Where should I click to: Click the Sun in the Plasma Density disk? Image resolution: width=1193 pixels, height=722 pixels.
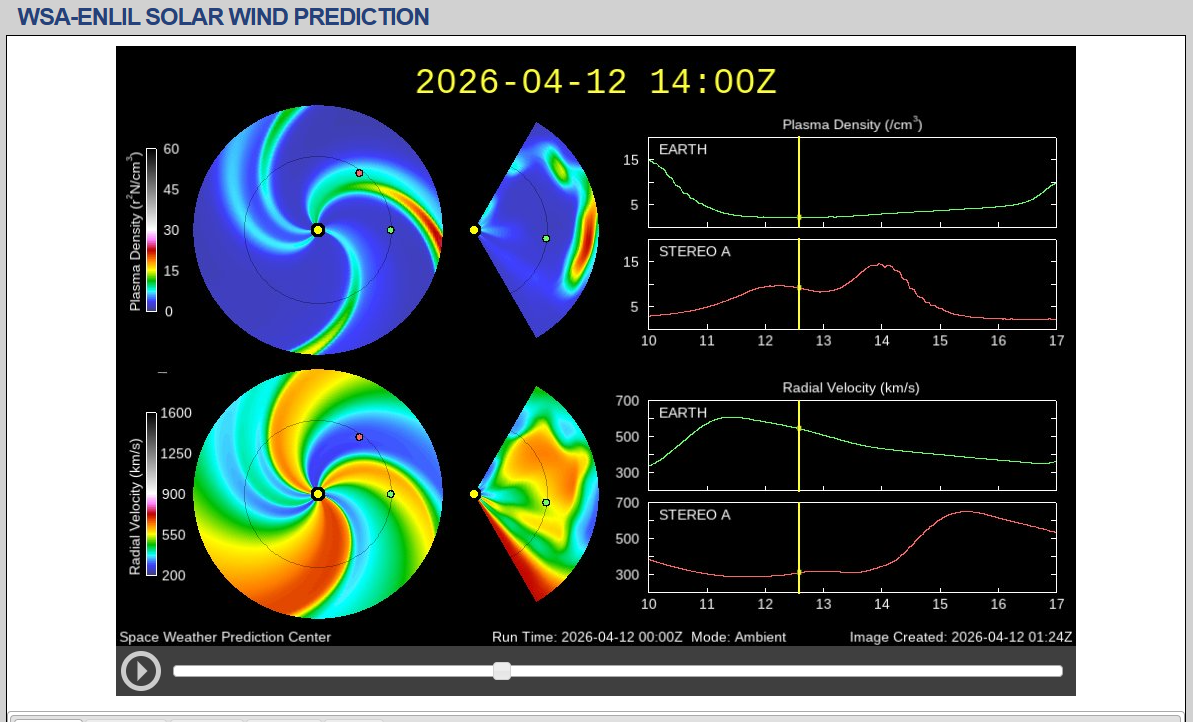(318, 230)
